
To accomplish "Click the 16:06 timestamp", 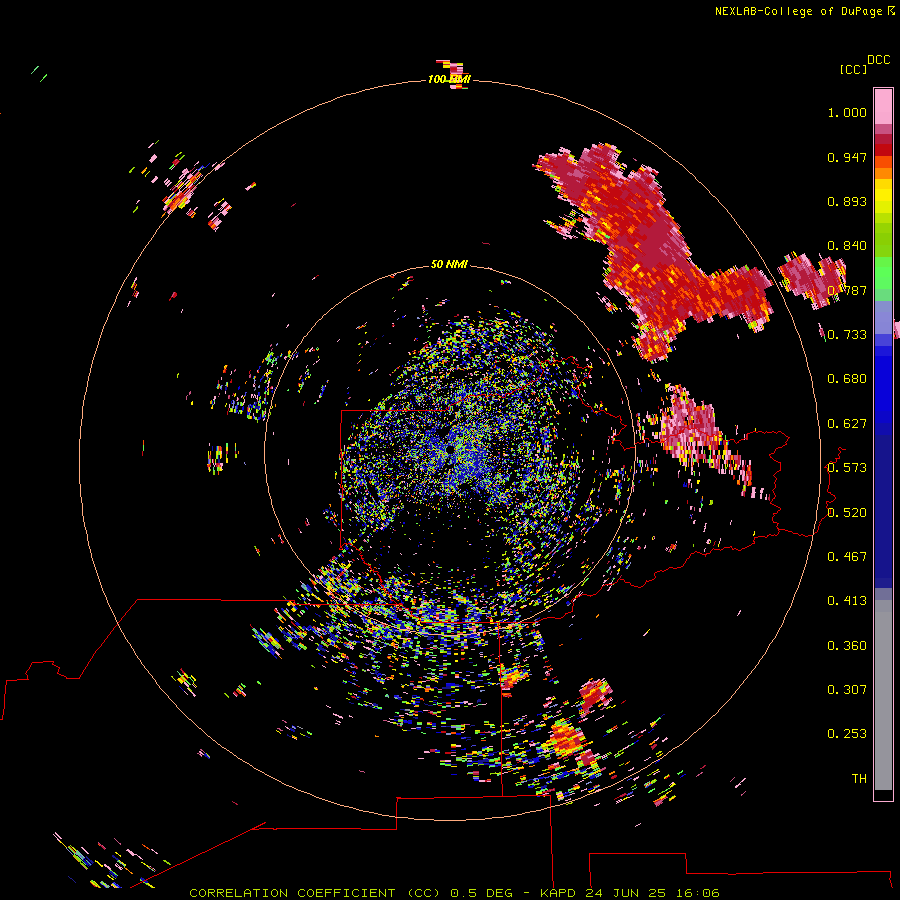I will coord(698,893).
